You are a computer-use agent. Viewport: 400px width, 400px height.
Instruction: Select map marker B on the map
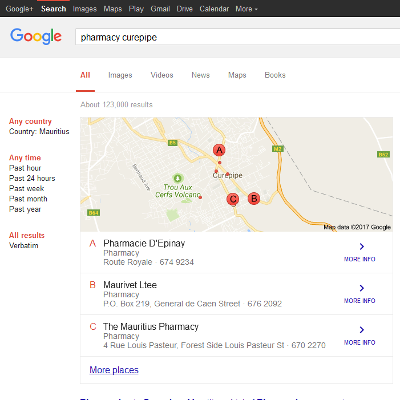254,199
